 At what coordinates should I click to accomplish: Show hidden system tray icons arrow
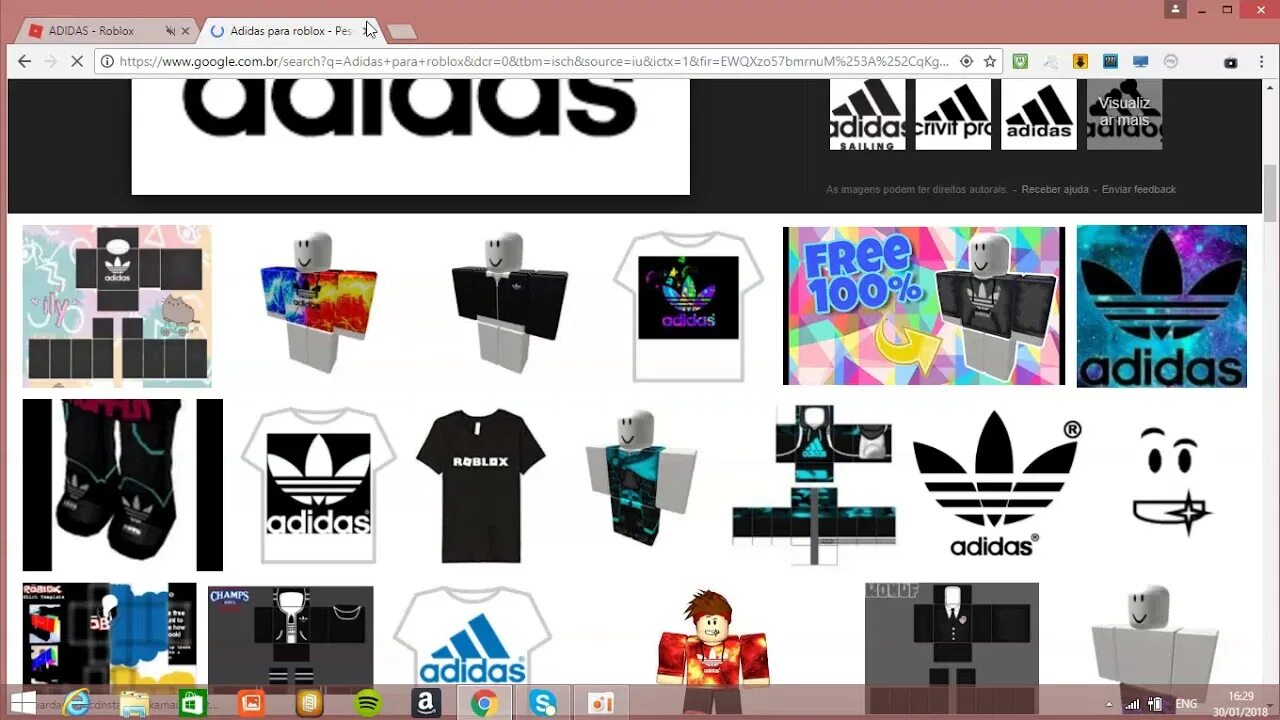click(x=1108, y=704)
